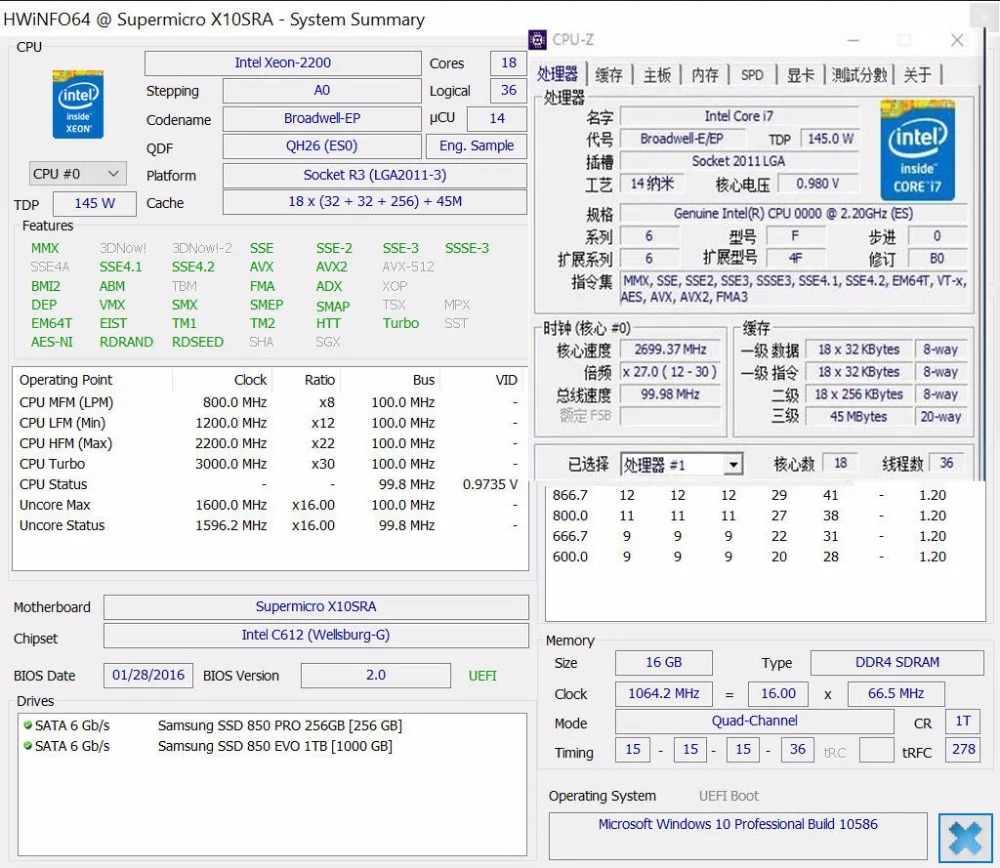Click the 145 W TDP field in HWiNFO
Screen dimensions: 1000x868
(94, 203)
